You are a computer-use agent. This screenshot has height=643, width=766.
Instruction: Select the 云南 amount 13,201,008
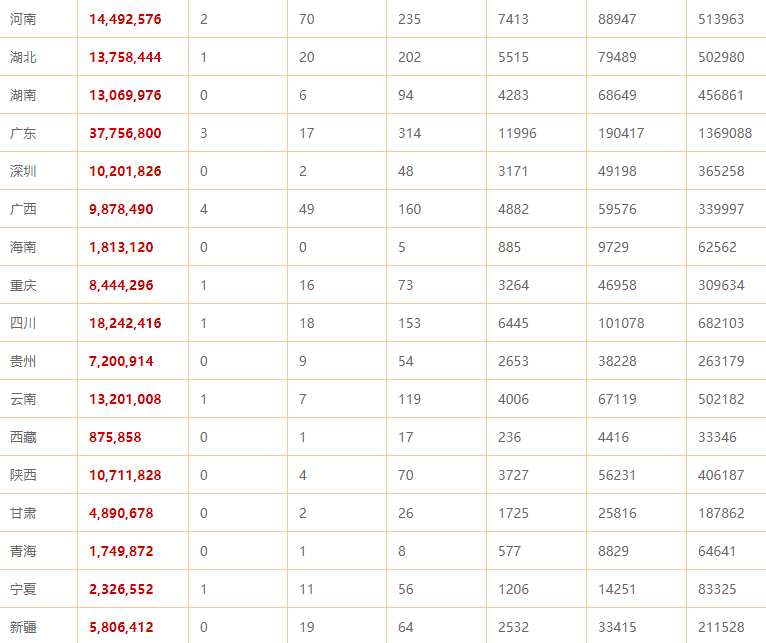click(125, 399)
